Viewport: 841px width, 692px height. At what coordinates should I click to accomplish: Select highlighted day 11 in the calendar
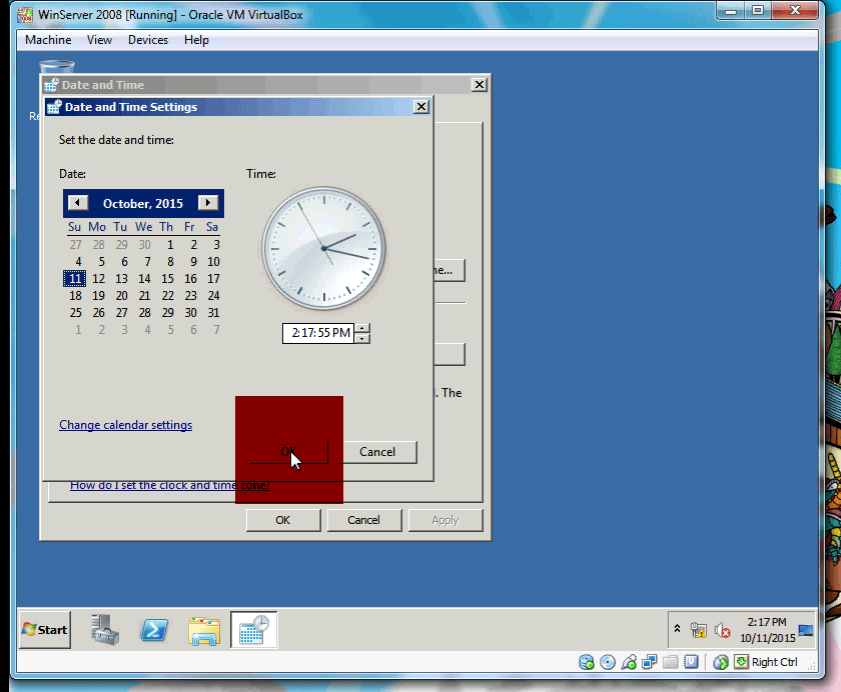[75, 279]
